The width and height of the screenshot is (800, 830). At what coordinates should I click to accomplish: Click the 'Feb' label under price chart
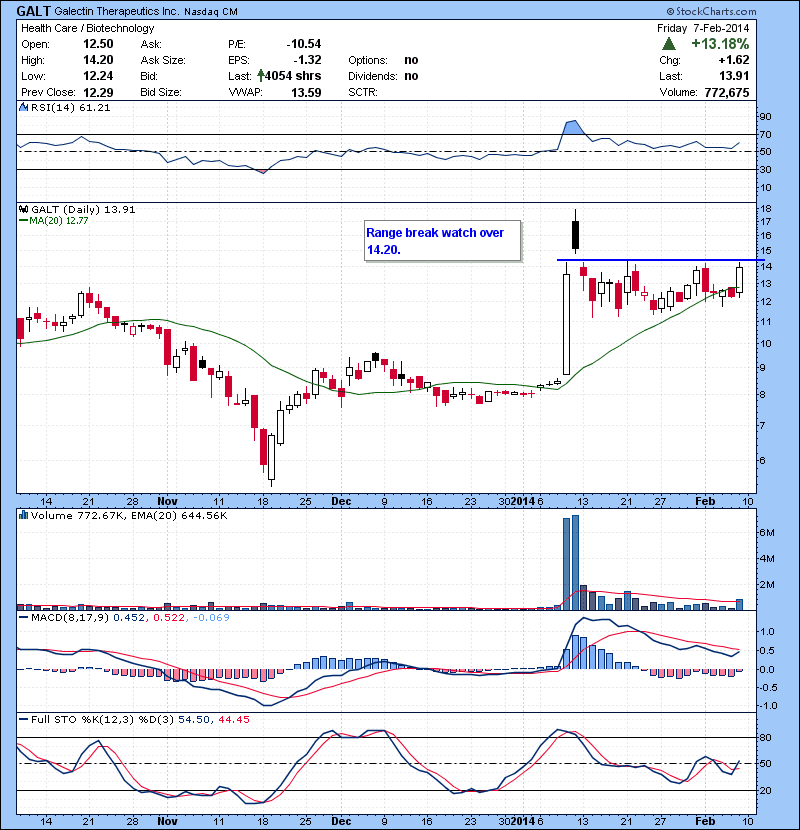pyautogui.click(x=705, y=501)
